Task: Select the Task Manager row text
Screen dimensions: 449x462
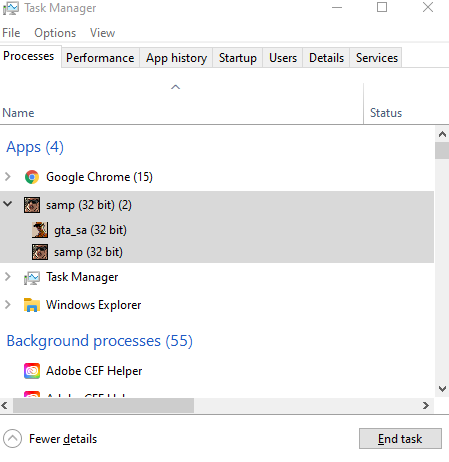Action: (x=82, y=277)
